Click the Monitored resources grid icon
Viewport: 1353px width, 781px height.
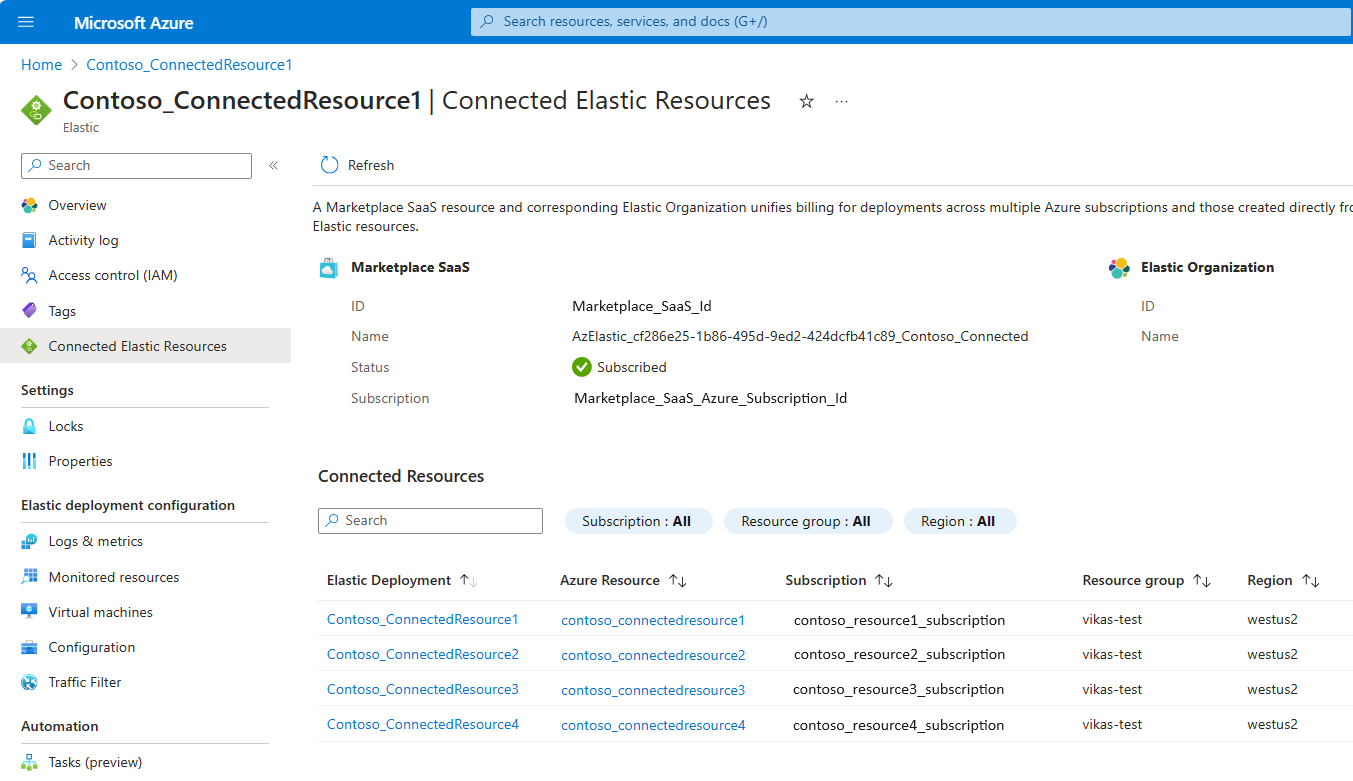[29, 577]
